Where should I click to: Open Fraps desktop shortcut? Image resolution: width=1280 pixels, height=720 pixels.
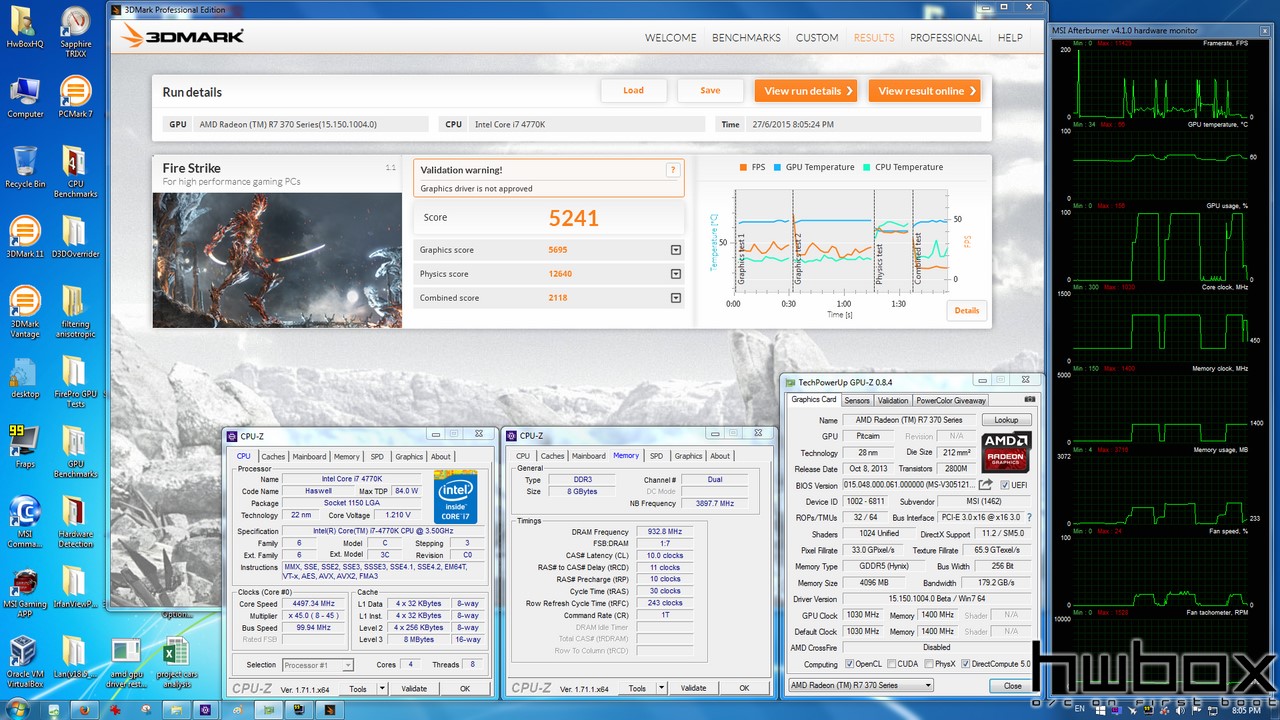[24, 447]
